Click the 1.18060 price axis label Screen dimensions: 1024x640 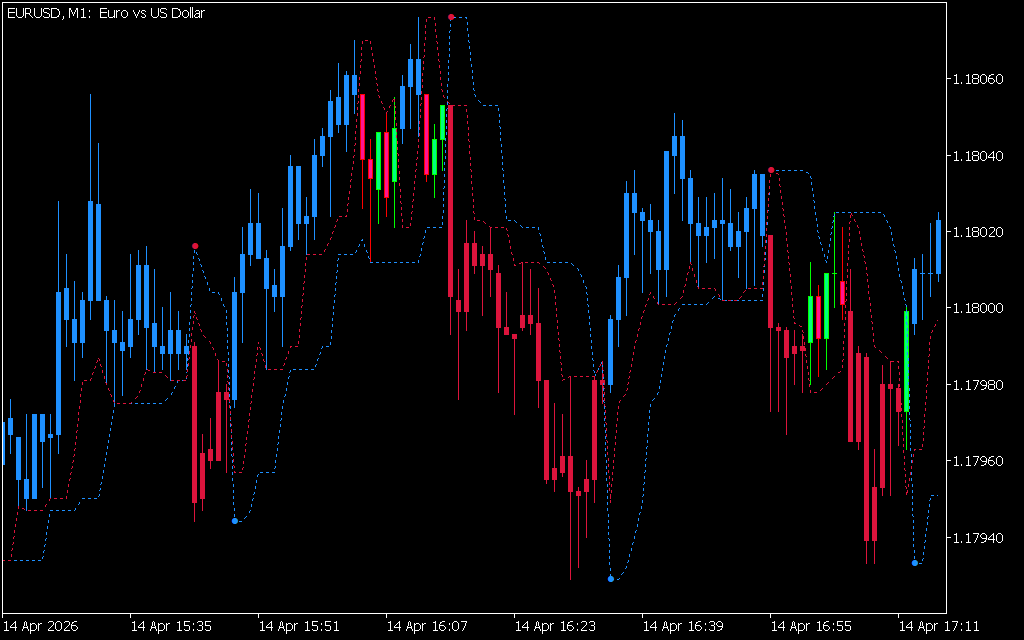(982, 79)
